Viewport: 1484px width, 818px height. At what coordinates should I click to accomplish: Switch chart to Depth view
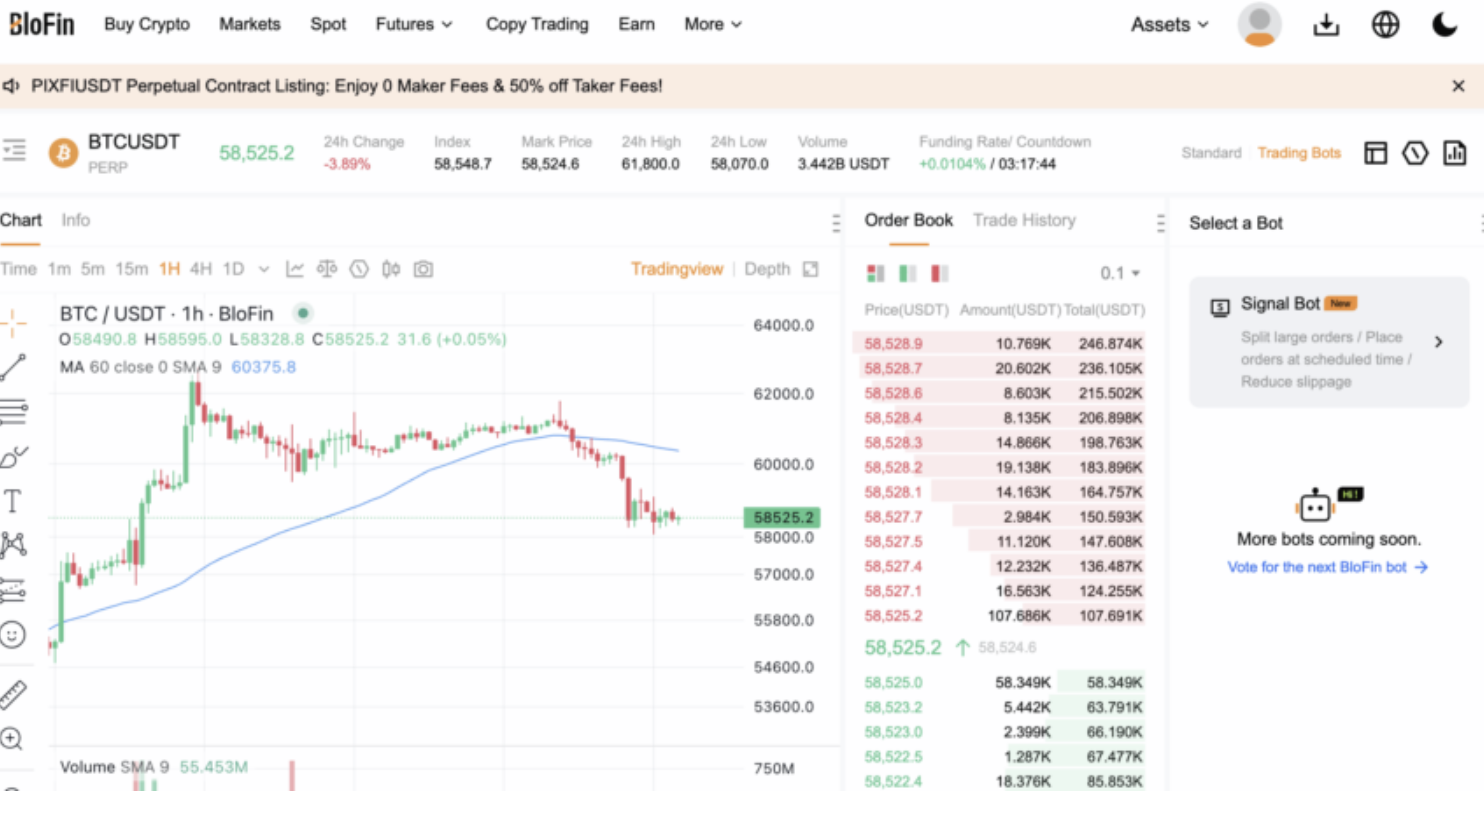tap(767, 269)
